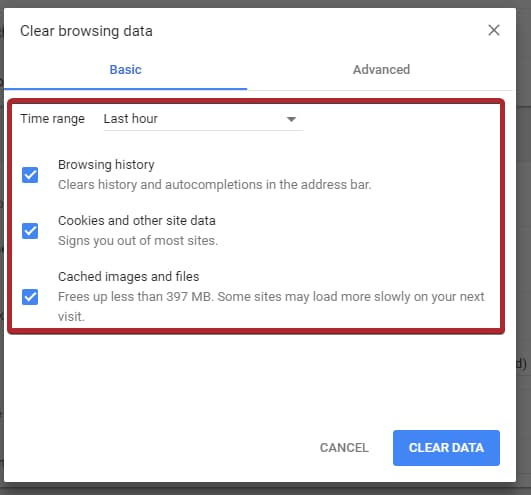Image resolution: width=531 pixels, height=495 pixels.
Task: Open the Last hour time range selector
Action: (x=203, y=119)
